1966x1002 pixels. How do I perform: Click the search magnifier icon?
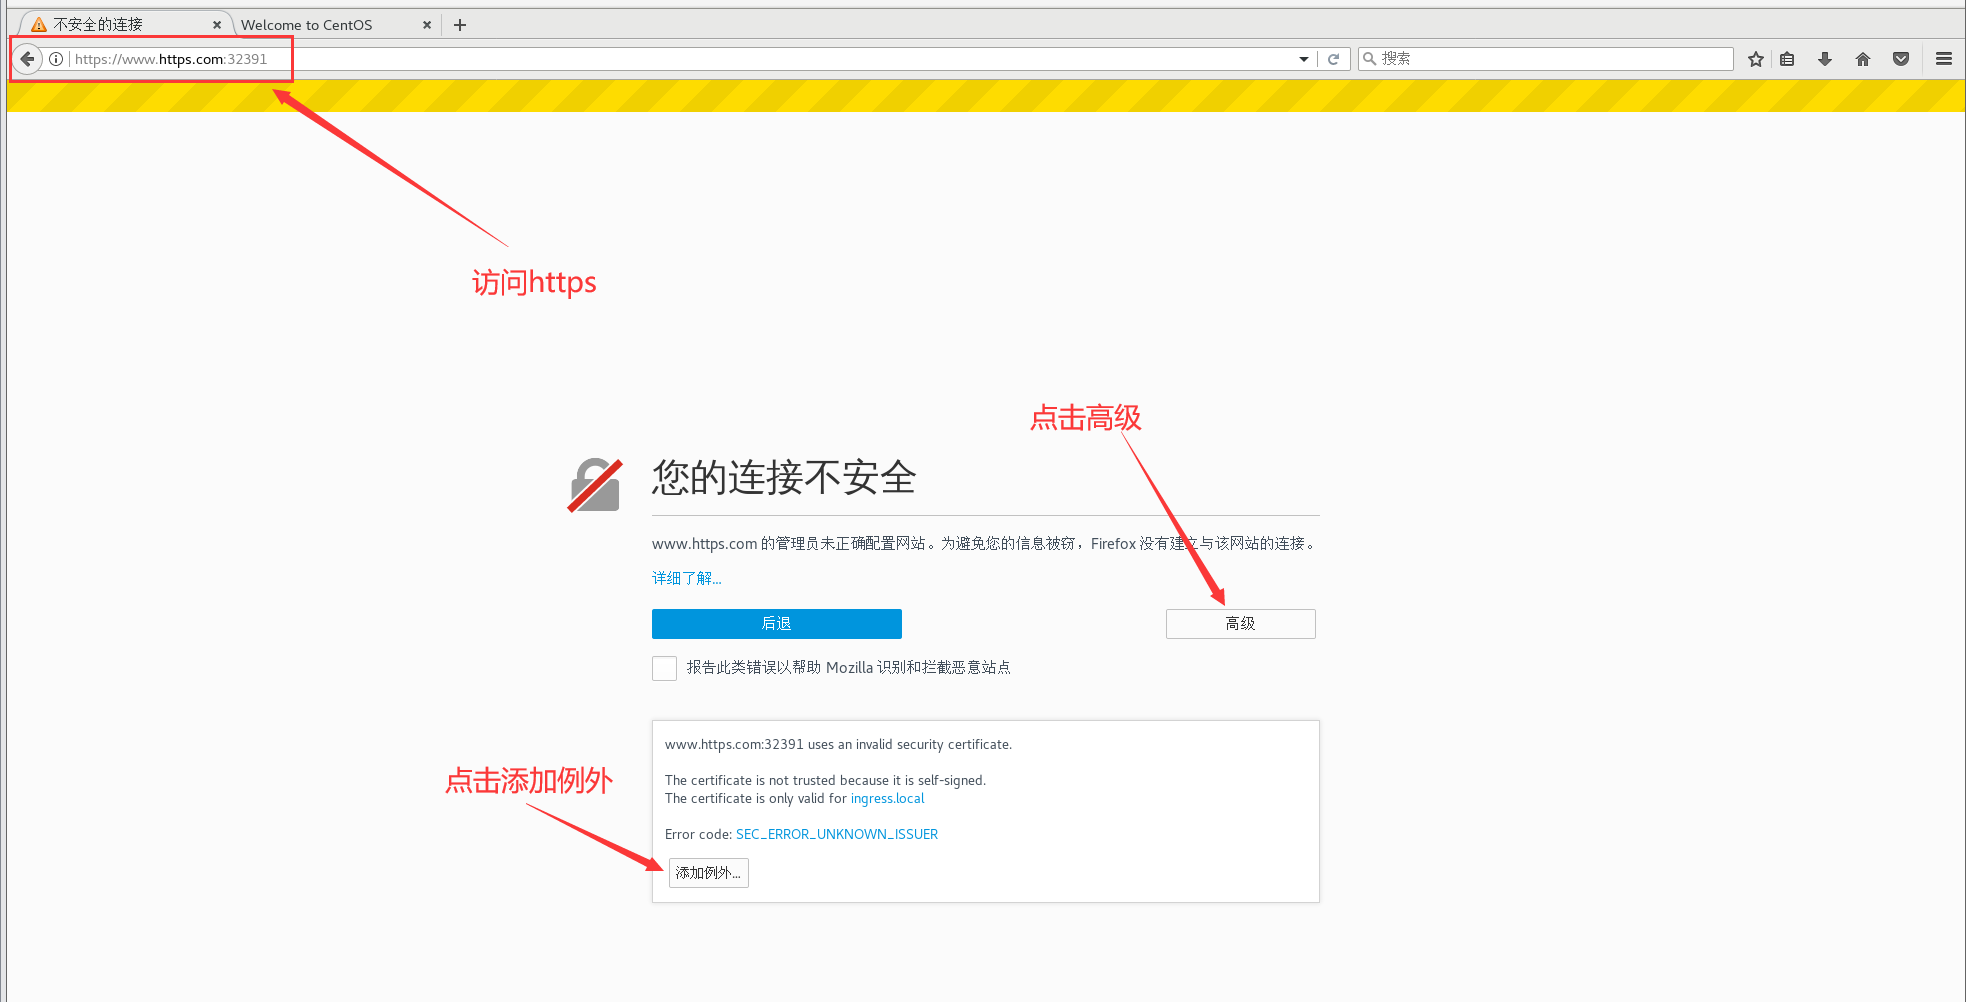(1370, 59)
